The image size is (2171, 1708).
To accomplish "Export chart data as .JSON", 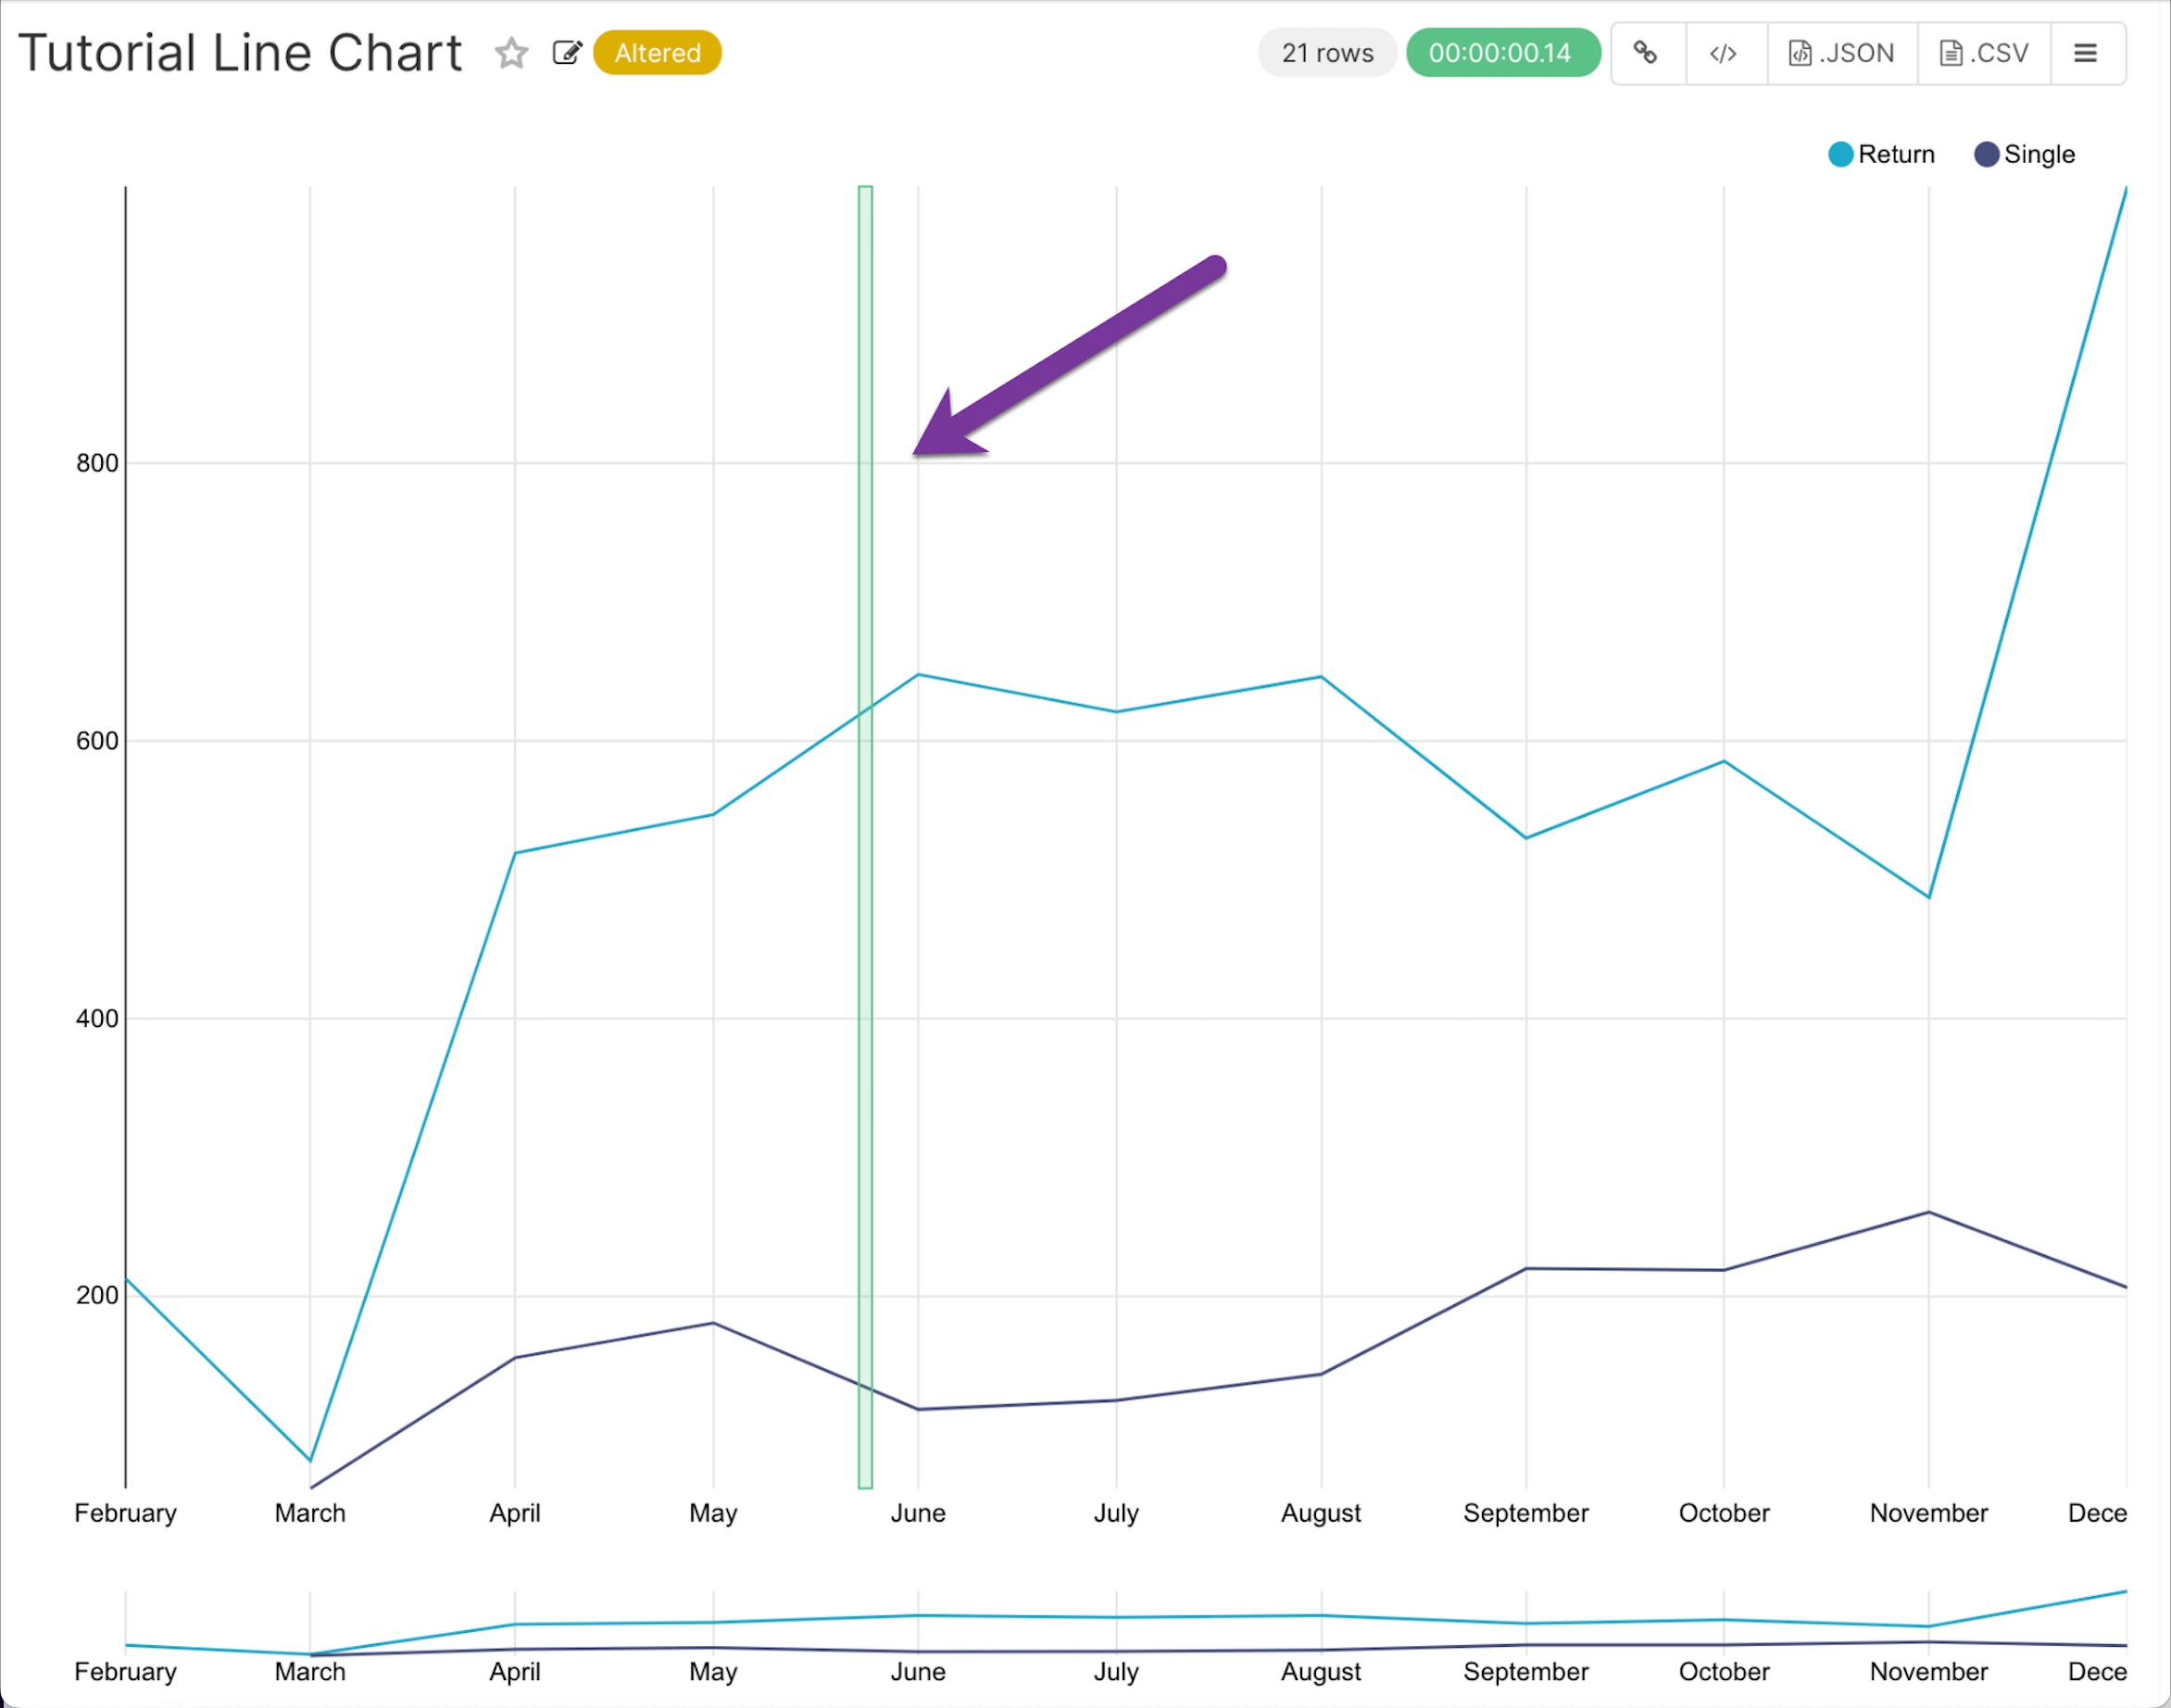I will (x=1842, y=53).
